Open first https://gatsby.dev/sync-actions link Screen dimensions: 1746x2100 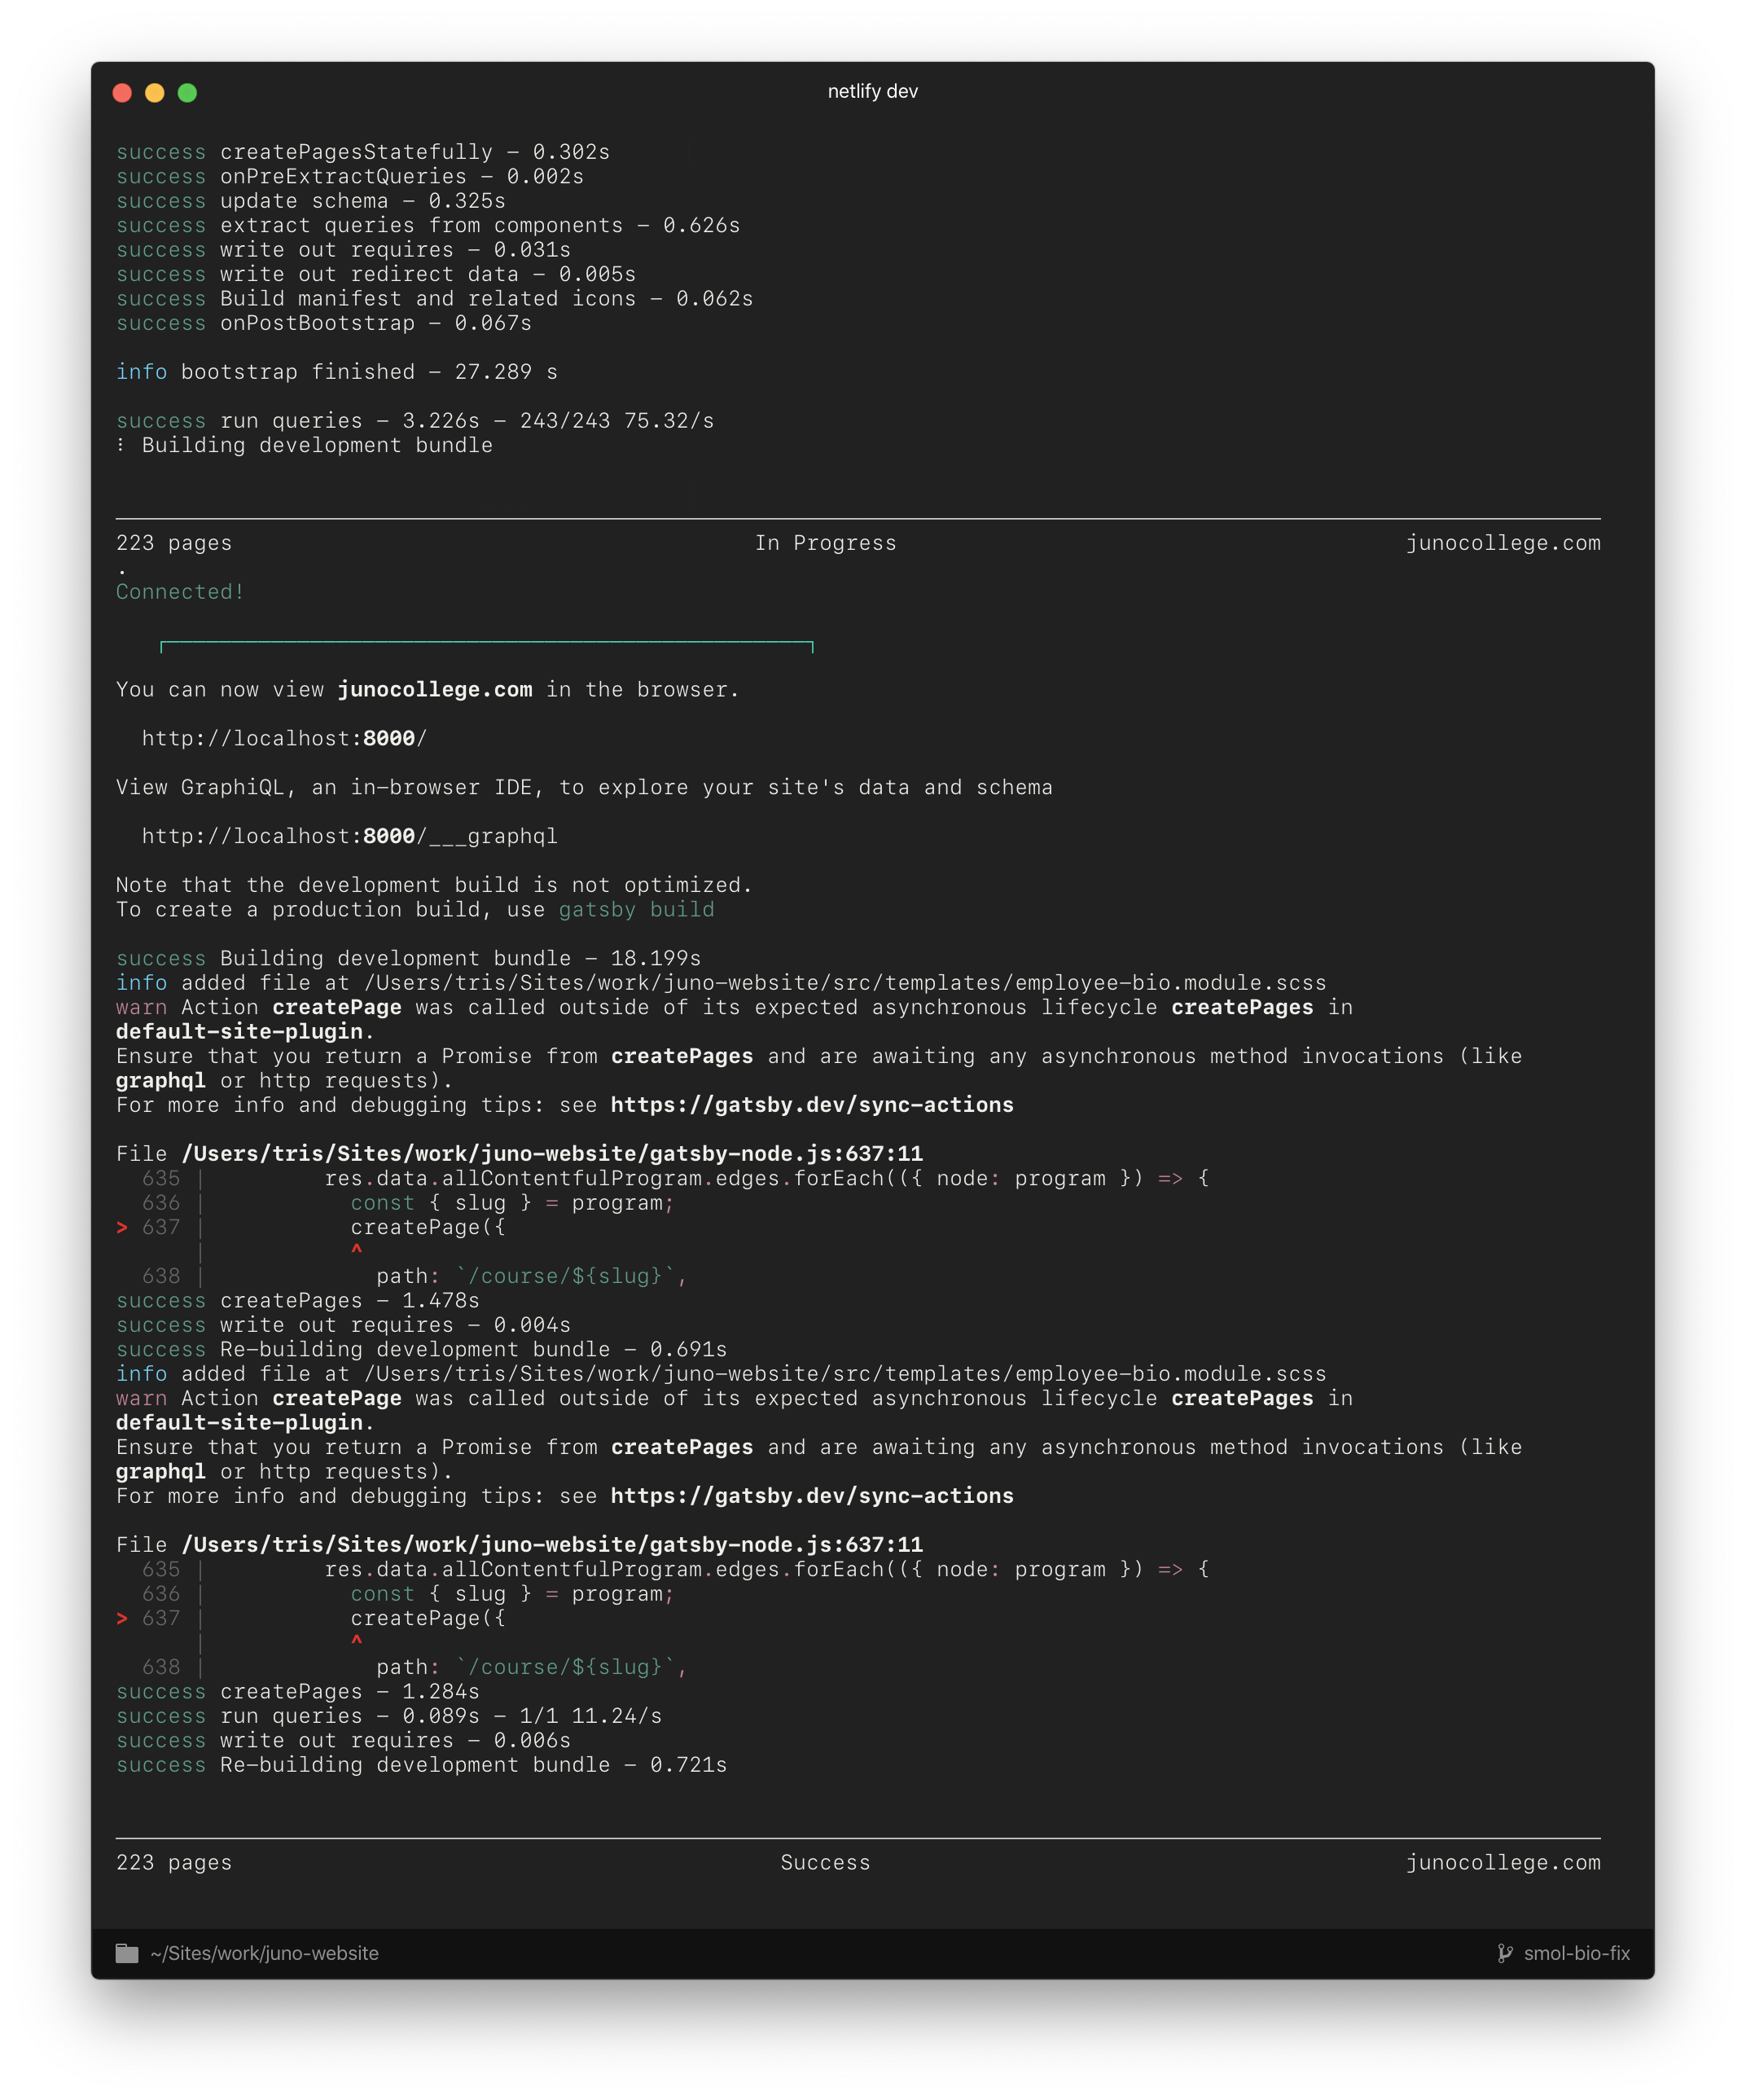812,1105
